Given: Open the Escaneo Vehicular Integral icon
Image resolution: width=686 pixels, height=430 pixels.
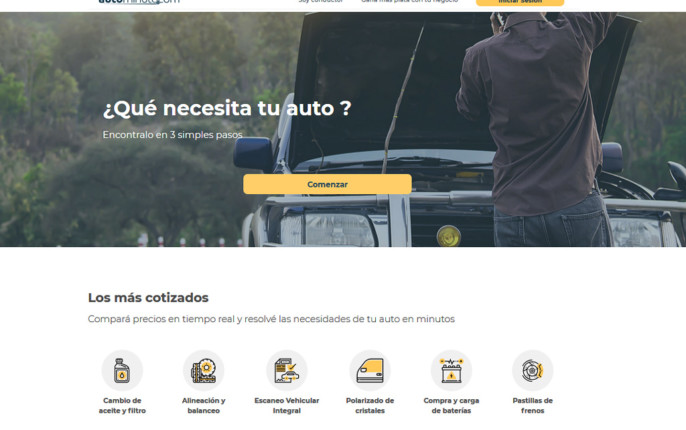Looking at the screenshot, I should 286,370.
